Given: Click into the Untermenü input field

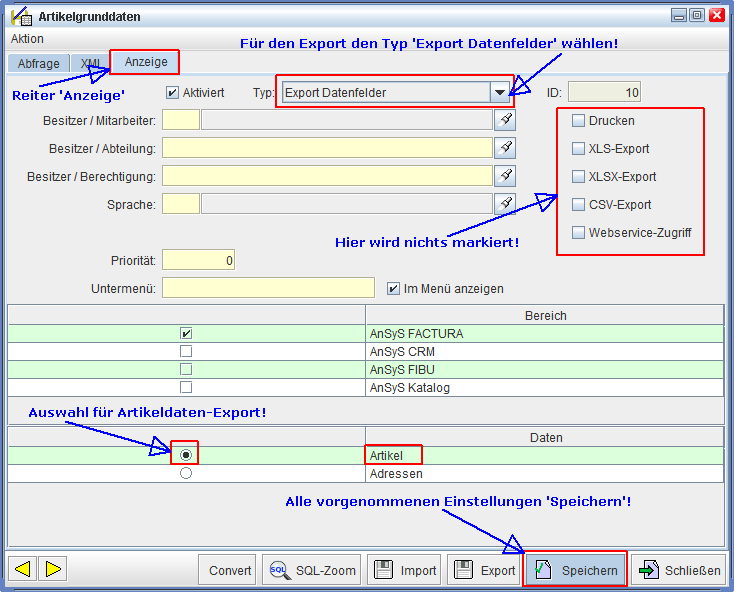Looking at the screenshot, I should (268, 288).
